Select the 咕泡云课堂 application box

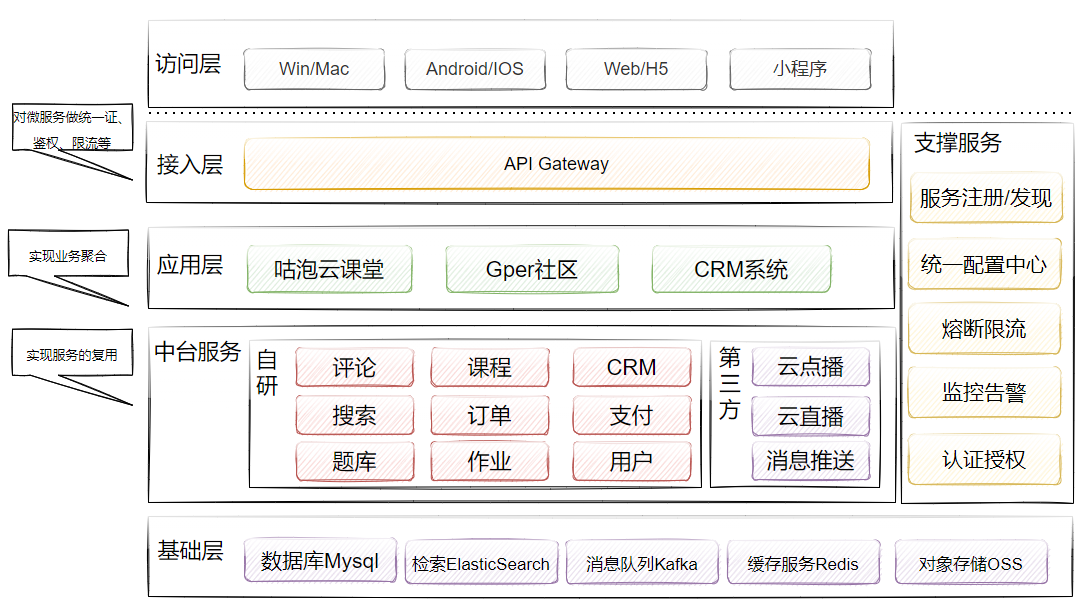point(329,269)
